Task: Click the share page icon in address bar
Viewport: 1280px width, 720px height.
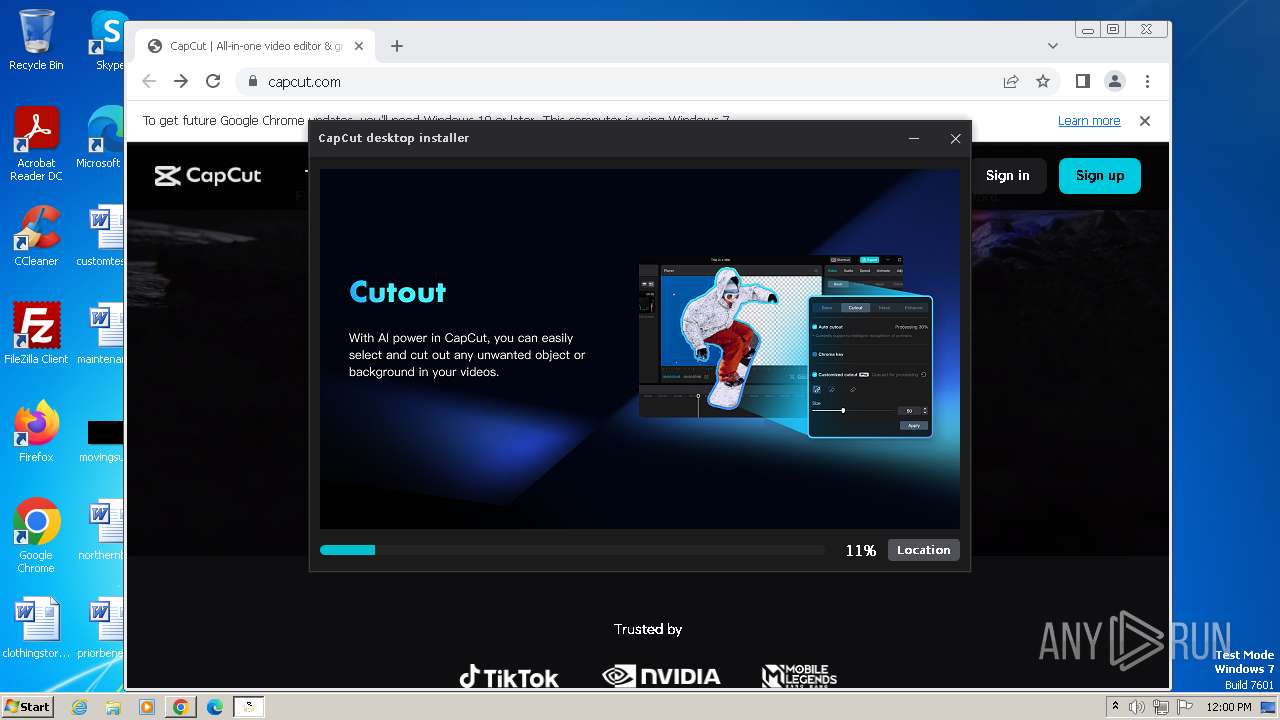Action: pyautogui.click(x=1011, y=81)
